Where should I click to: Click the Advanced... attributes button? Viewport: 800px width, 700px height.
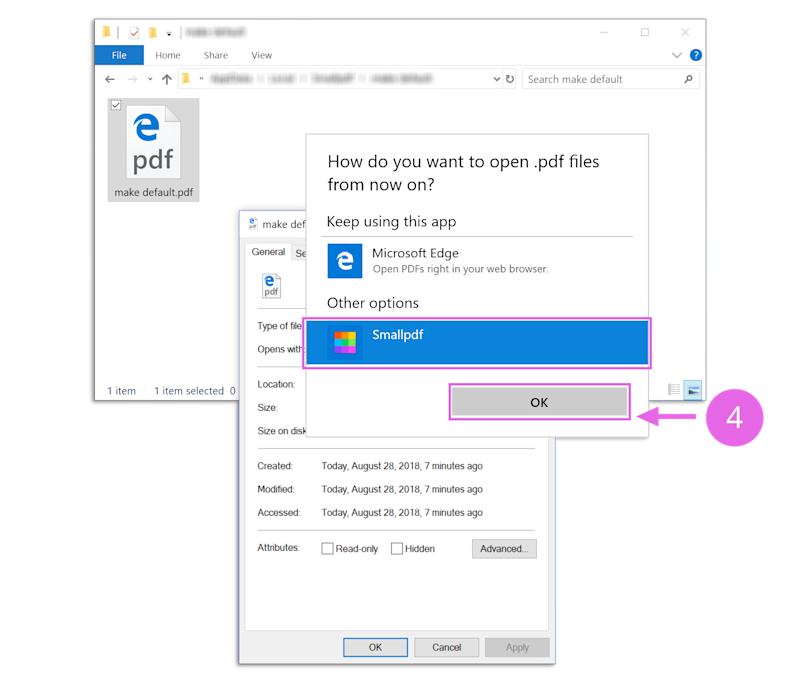[x=504, y=548]
